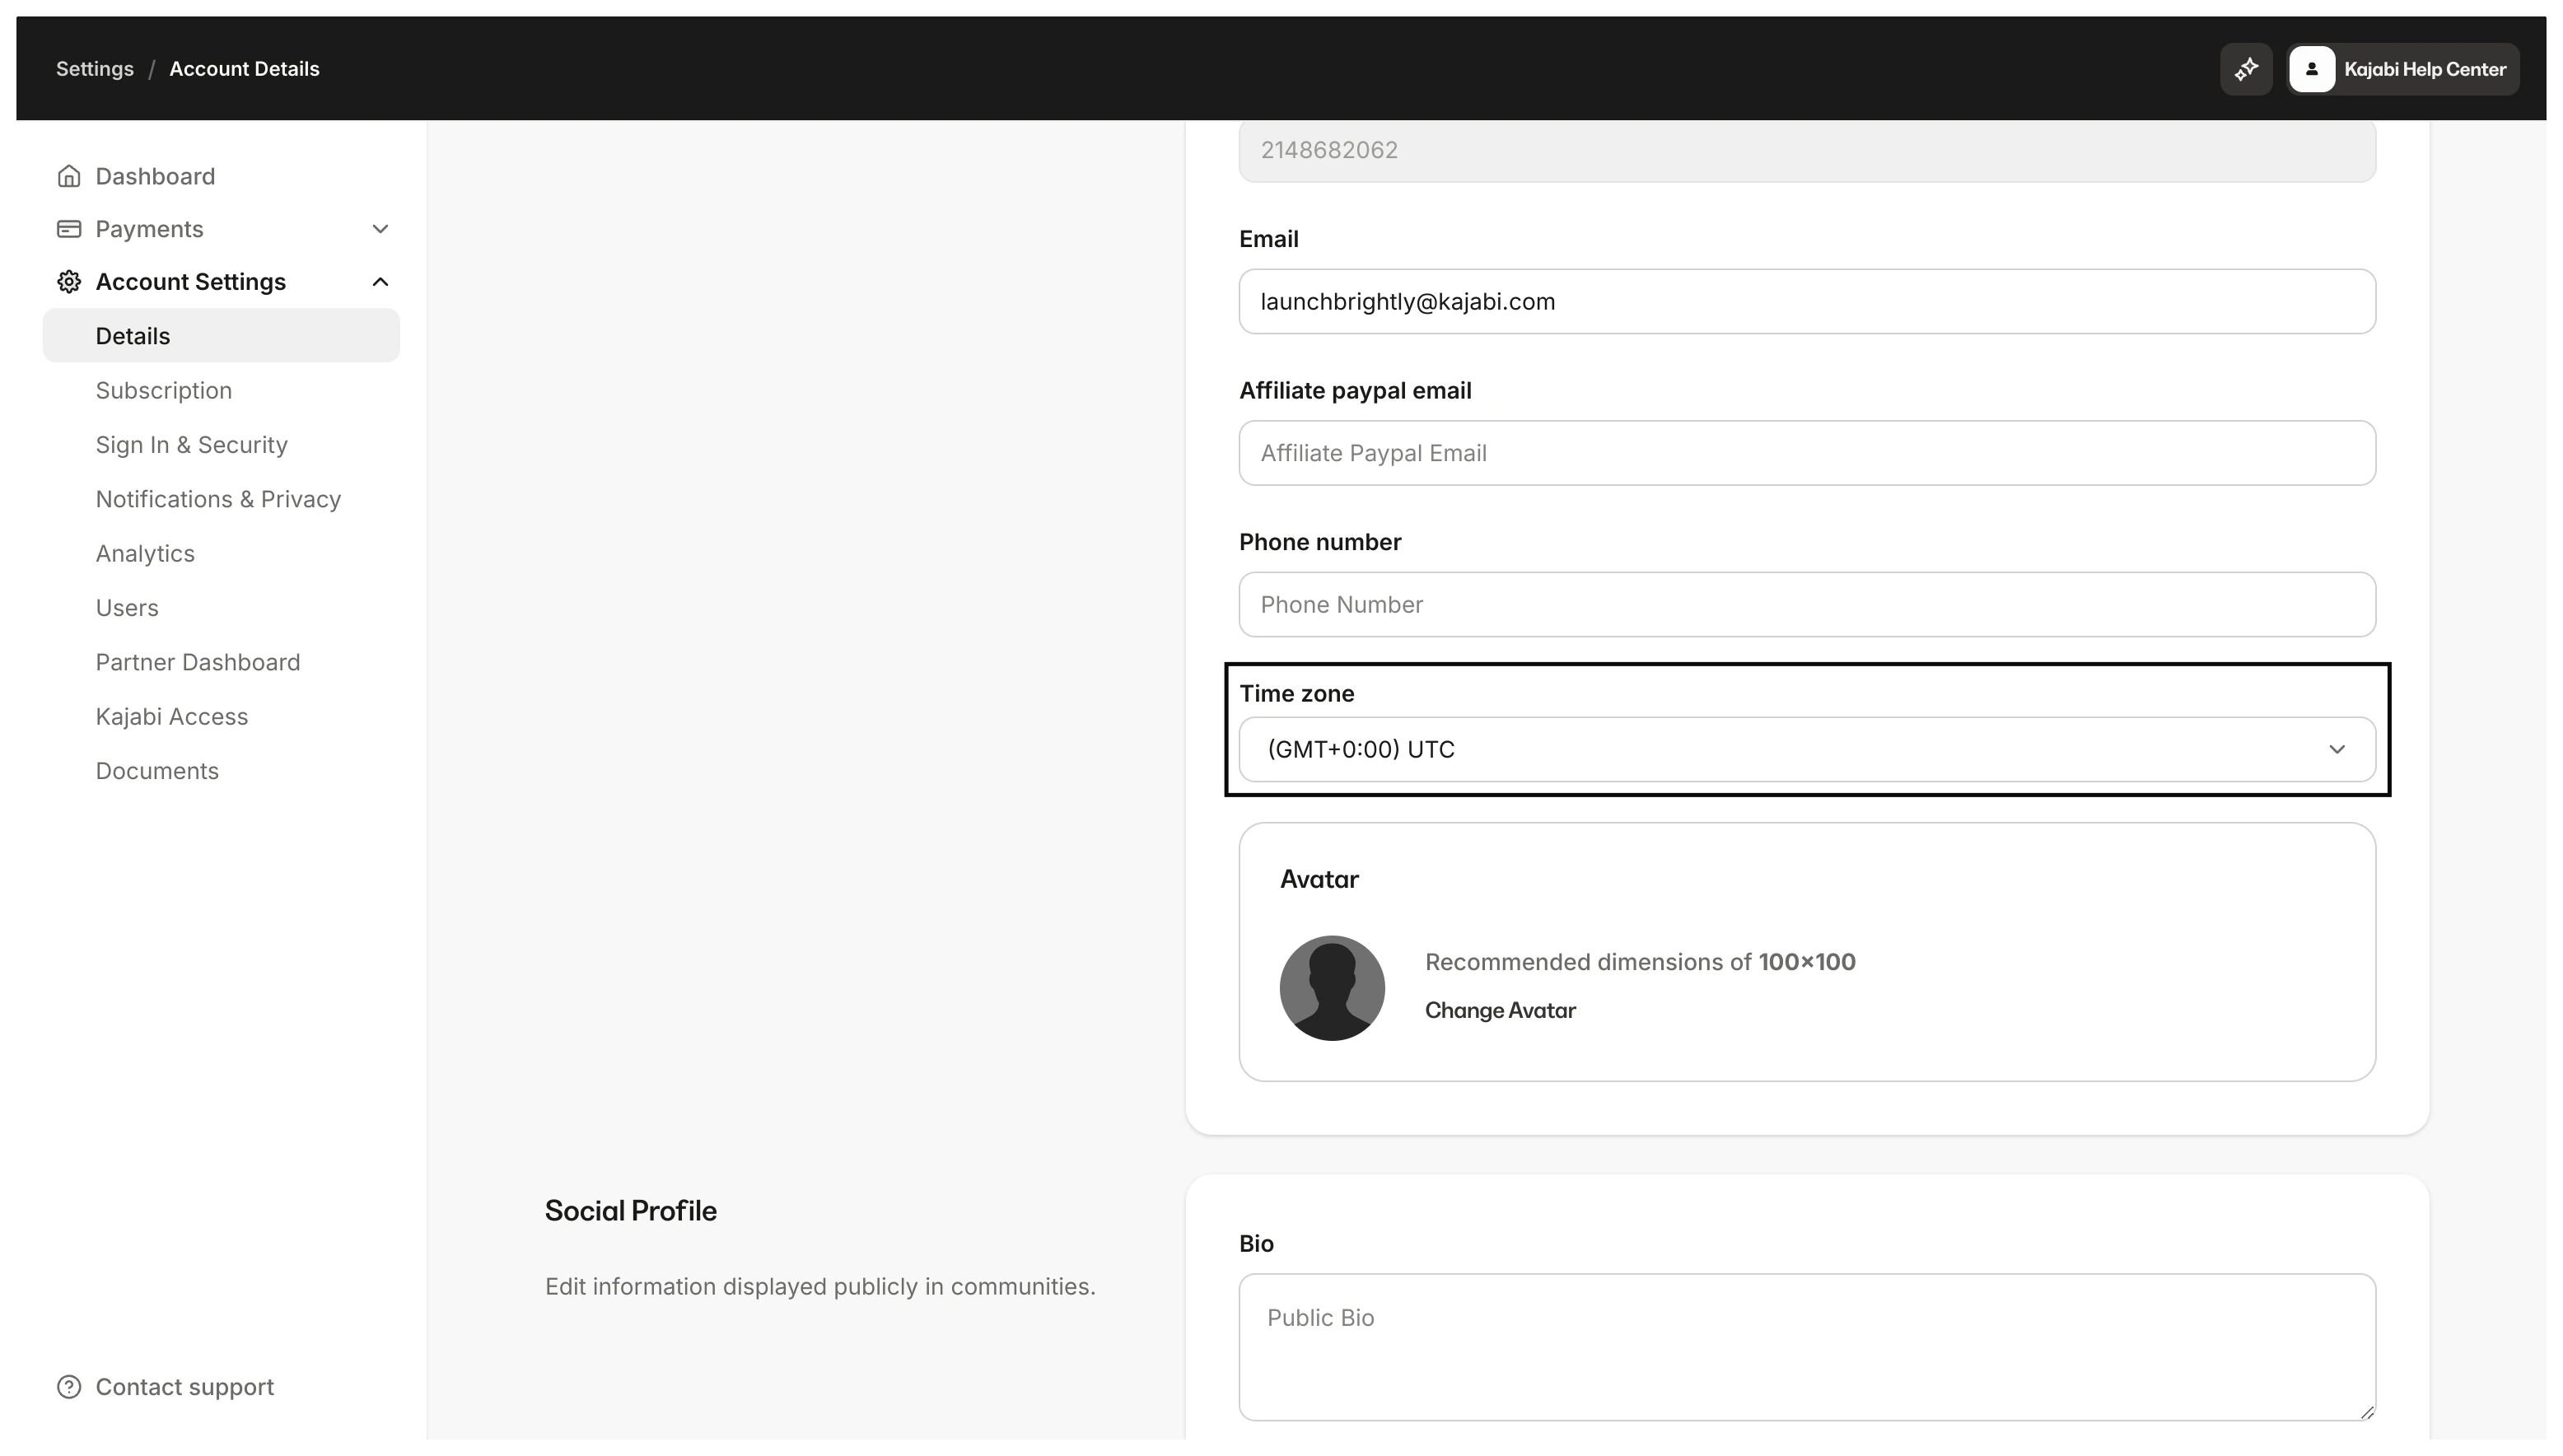Expand the Payments section chevron

380,229
